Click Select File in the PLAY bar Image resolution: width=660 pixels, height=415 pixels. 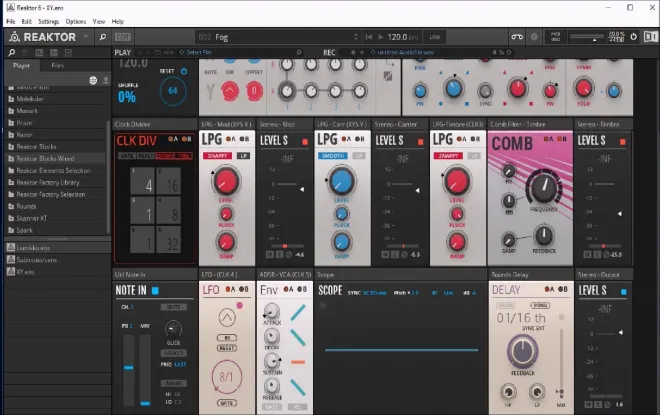[199, 53]
